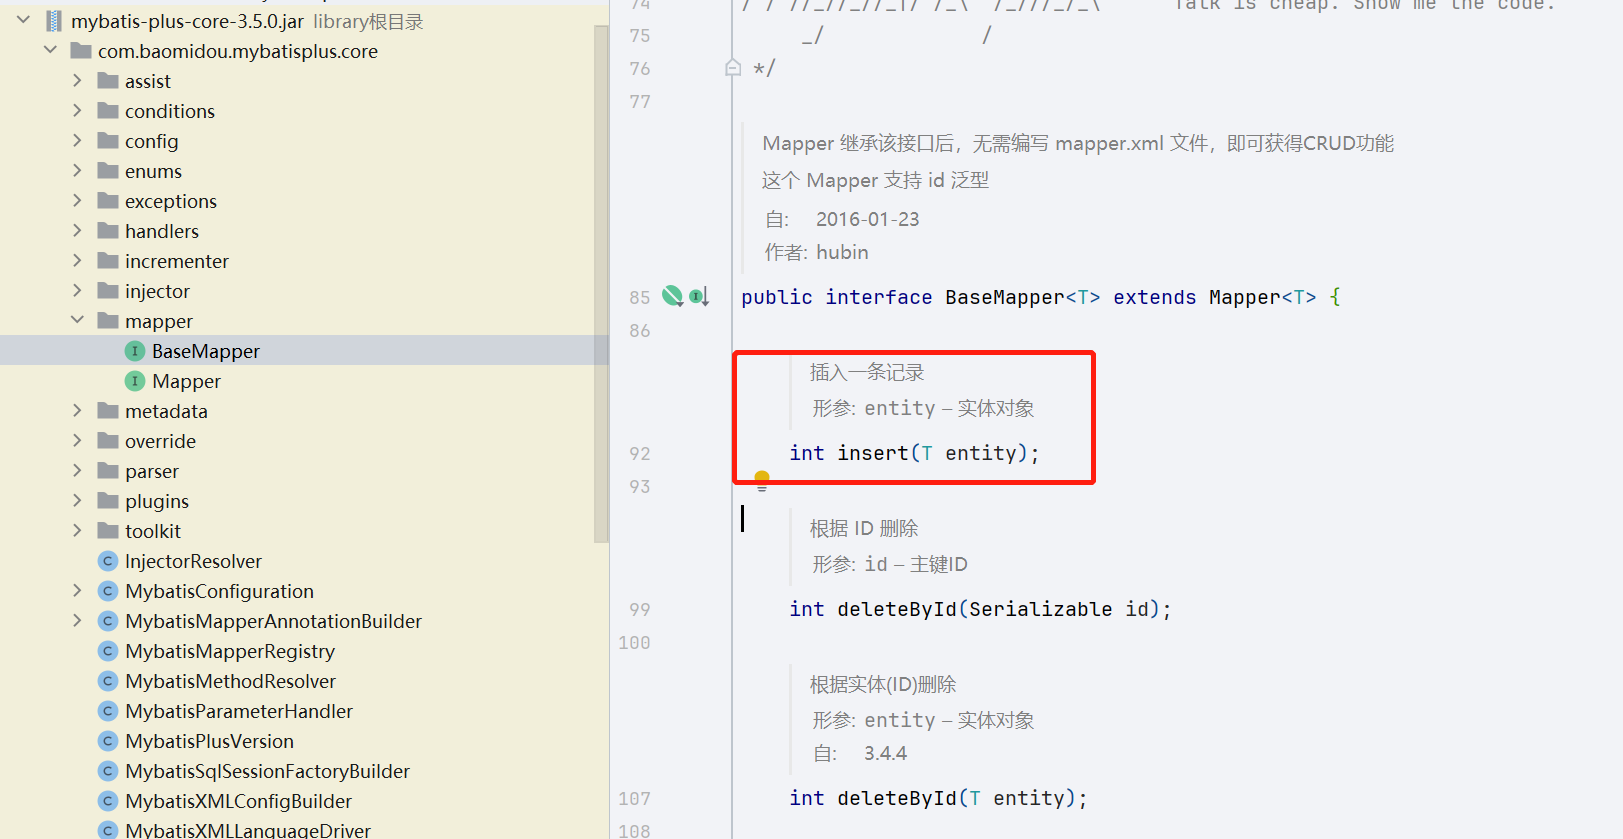Image resolution: width=1623 pixels, height=839 pixels.
Task: Click the BaseMapper name in the interface declaration
Action: (x=1004, y=297)
